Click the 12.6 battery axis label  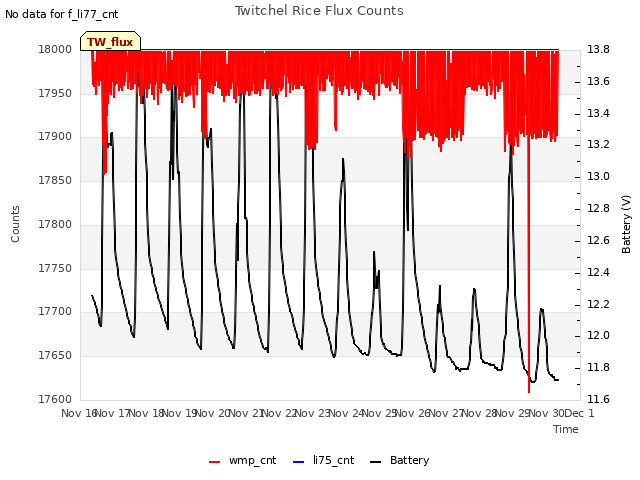tap(598, 240)
